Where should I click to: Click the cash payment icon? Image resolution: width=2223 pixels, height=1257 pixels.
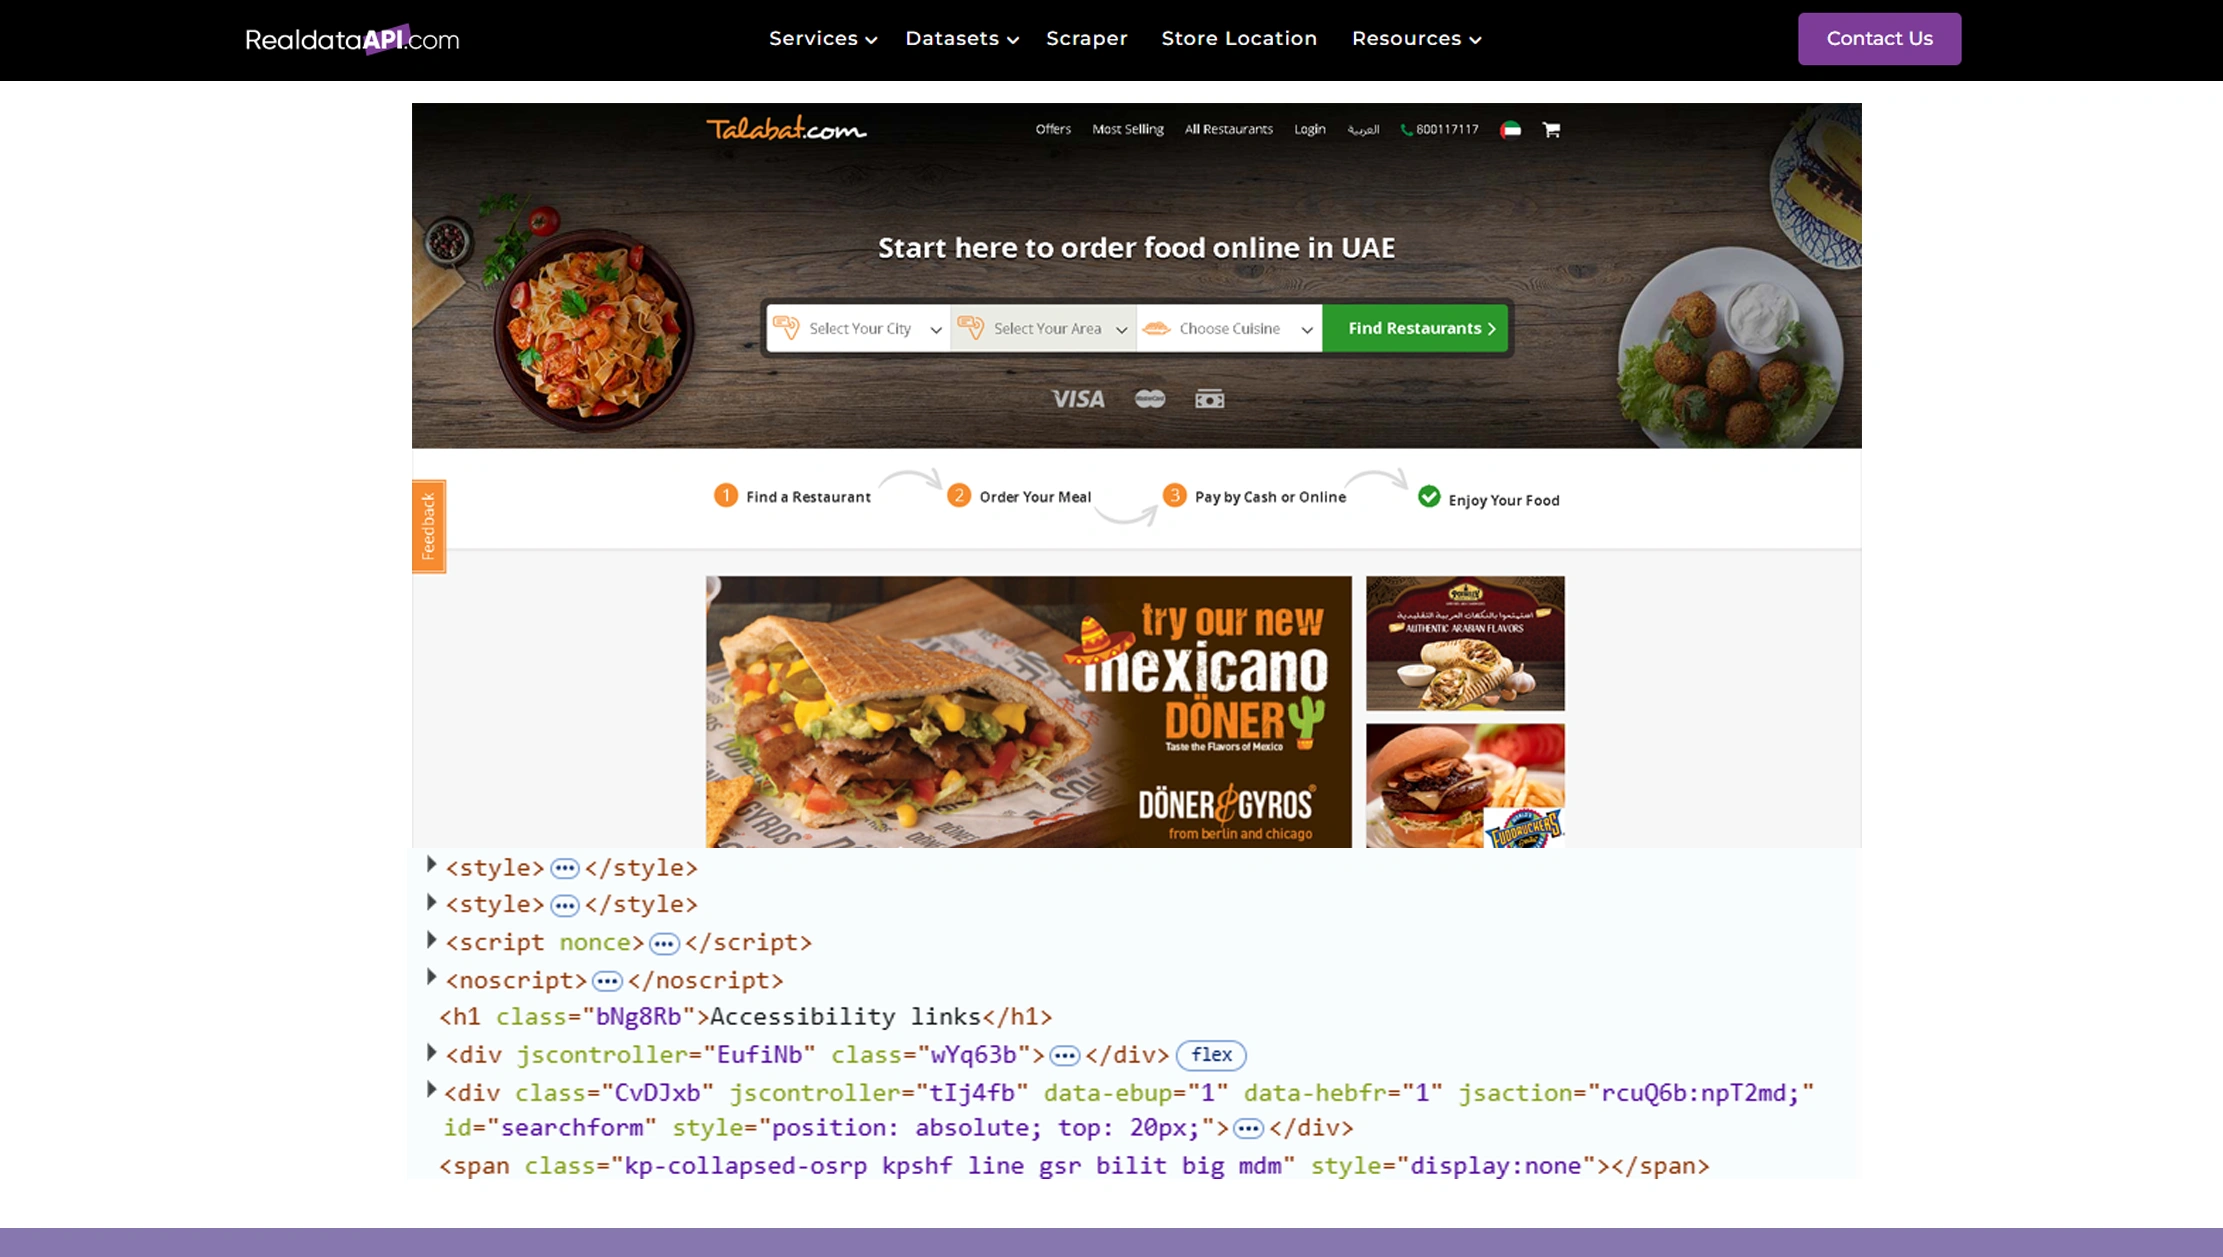point(1209,397)
